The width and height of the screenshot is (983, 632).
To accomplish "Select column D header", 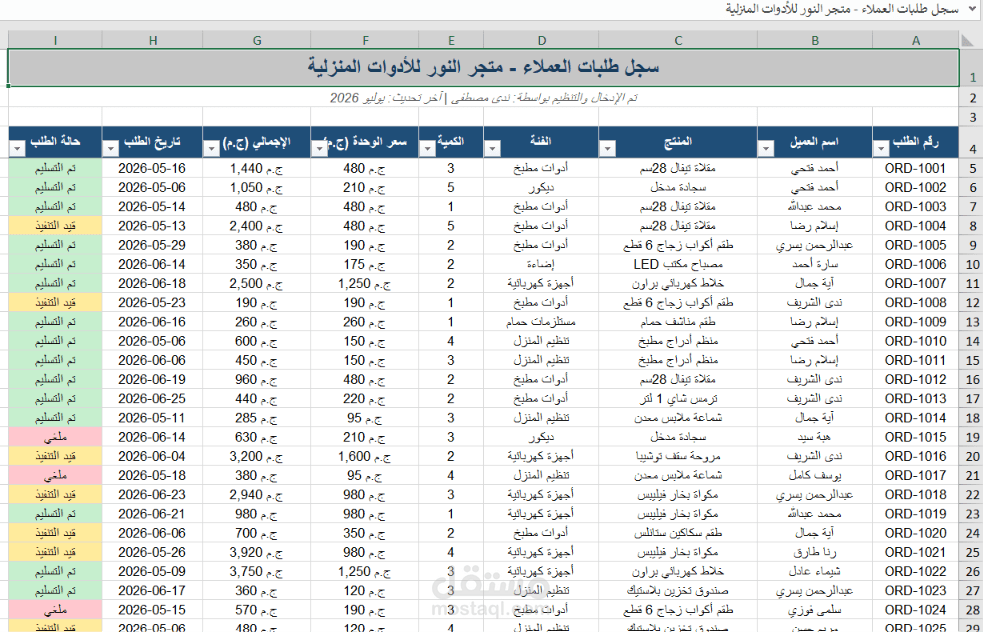I will pos(541,40).
